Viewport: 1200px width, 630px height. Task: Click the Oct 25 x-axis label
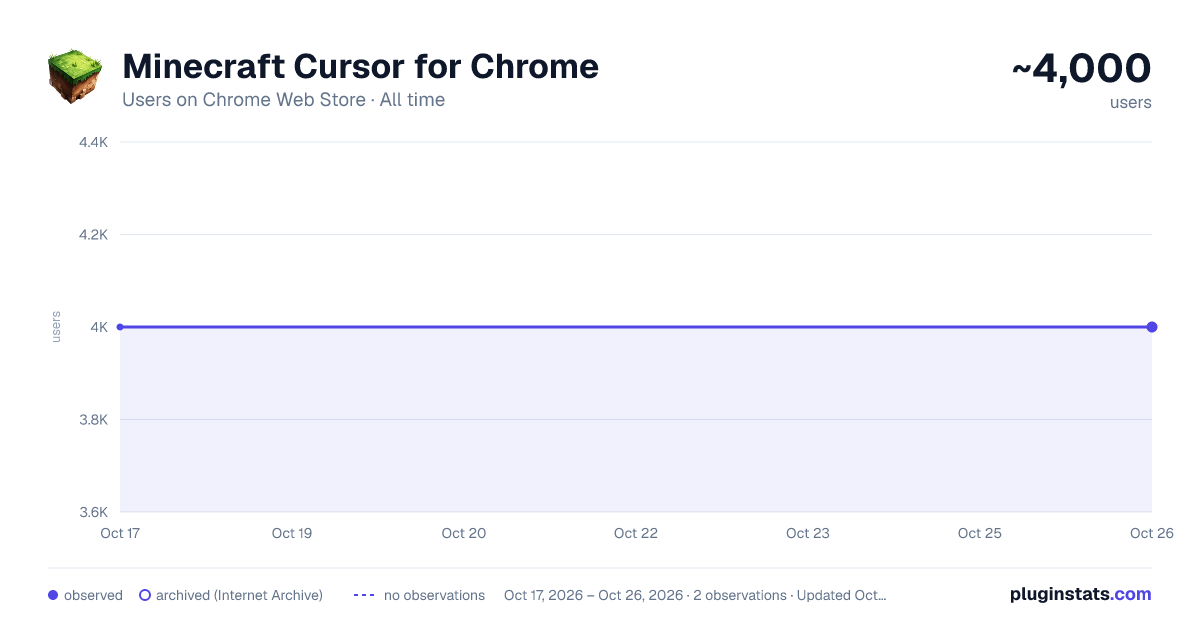click(980, 533)
